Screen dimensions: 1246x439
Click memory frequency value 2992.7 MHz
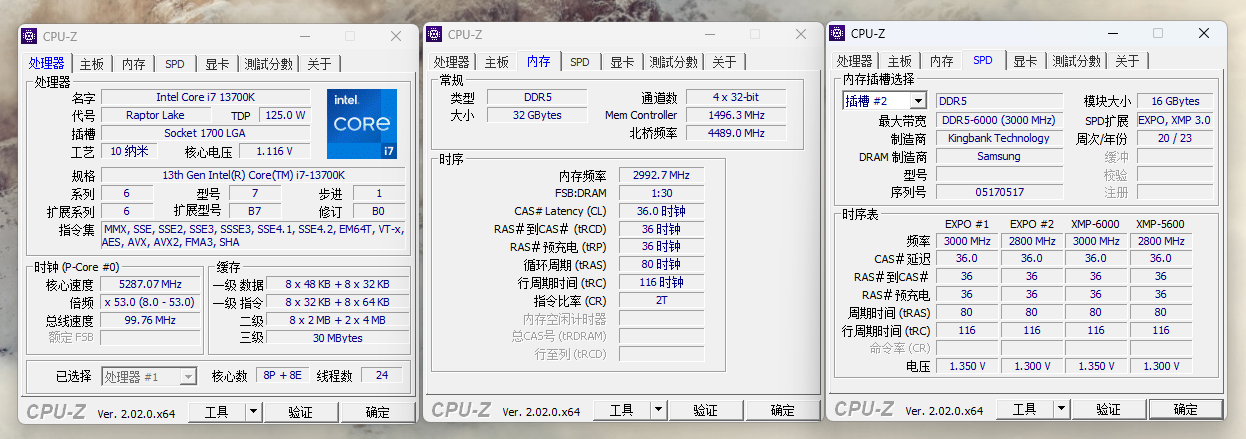(662, 175)
